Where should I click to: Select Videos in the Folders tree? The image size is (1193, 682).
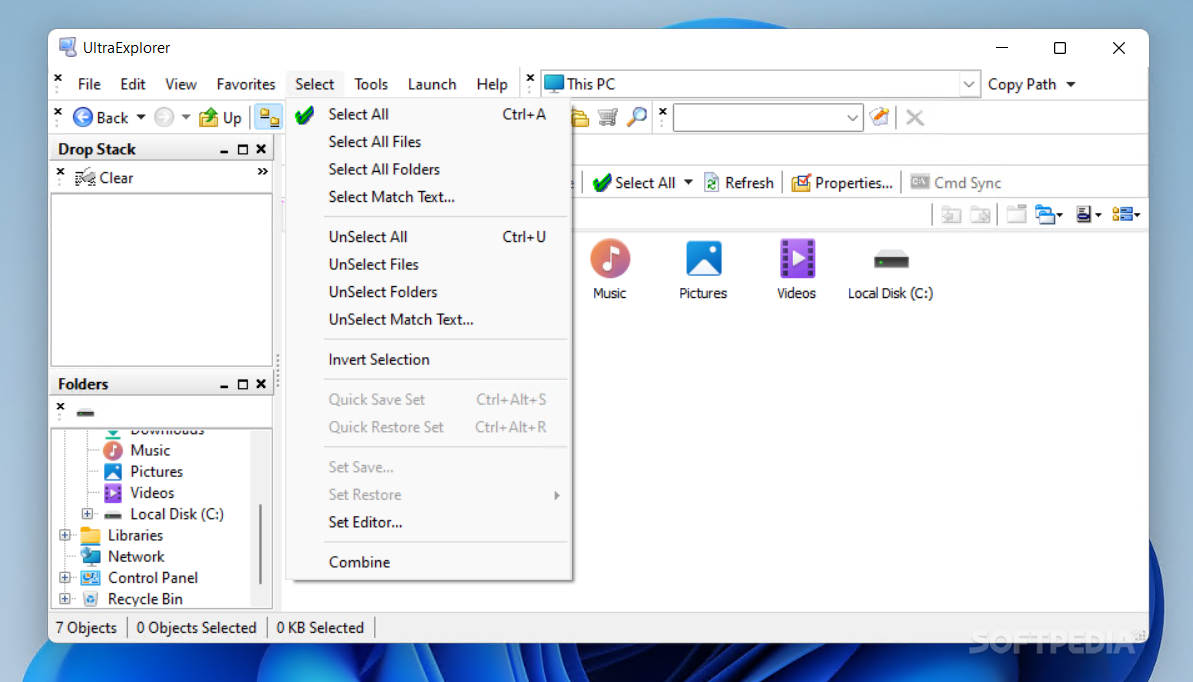pos(151,493)
